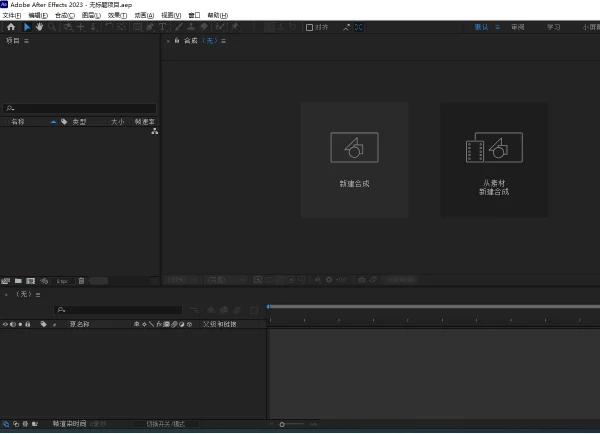Open the composition viewer panel menu
The height and width of the screenshot is (434, 600).
(223, 41)
